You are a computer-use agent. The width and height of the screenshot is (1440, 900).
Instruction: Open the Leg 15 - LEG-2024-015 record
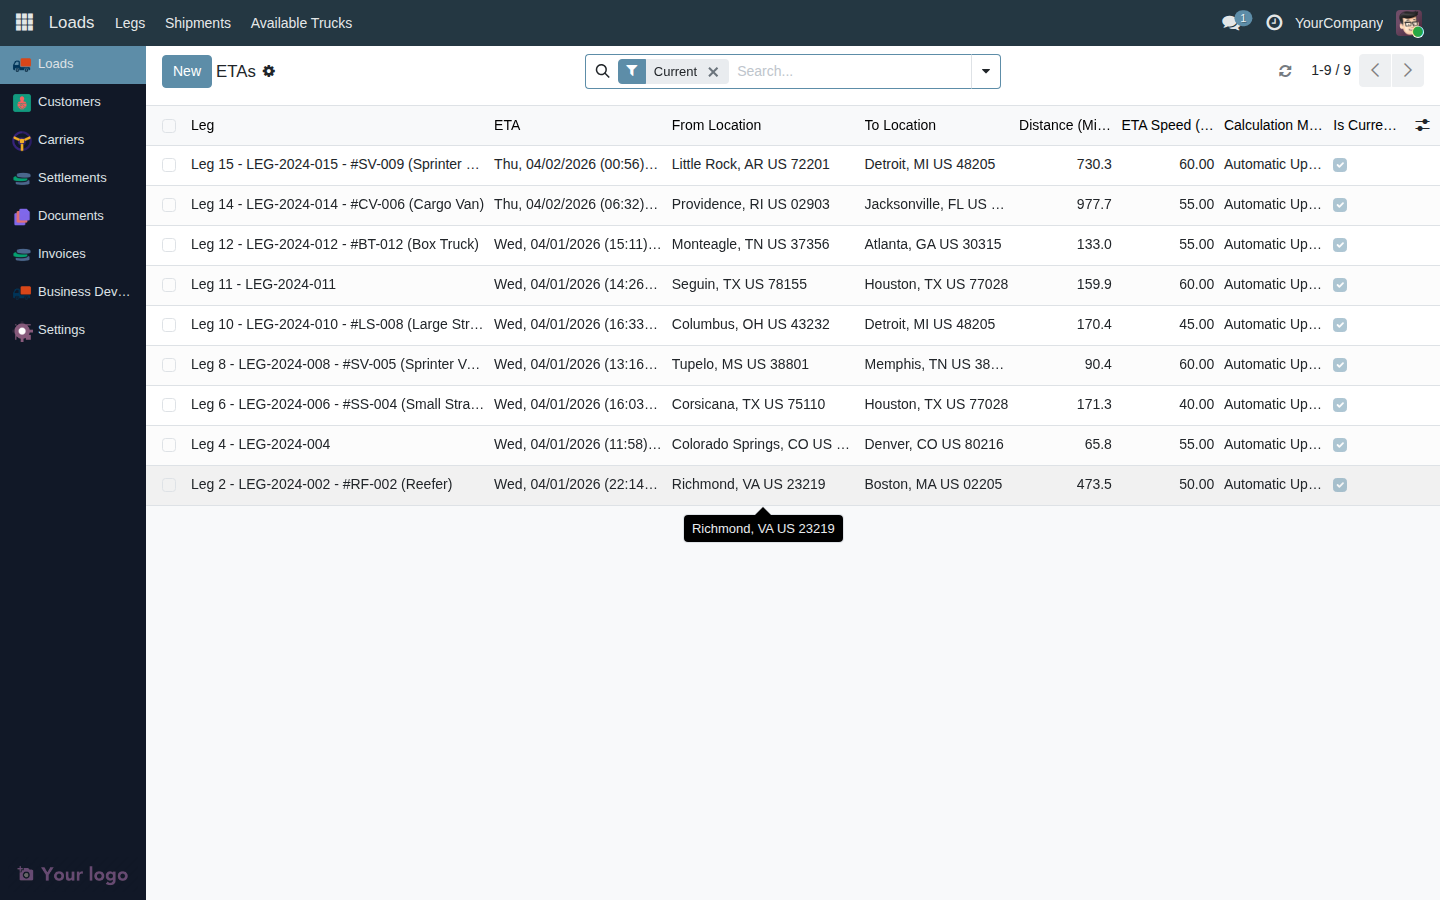point(336,164)
